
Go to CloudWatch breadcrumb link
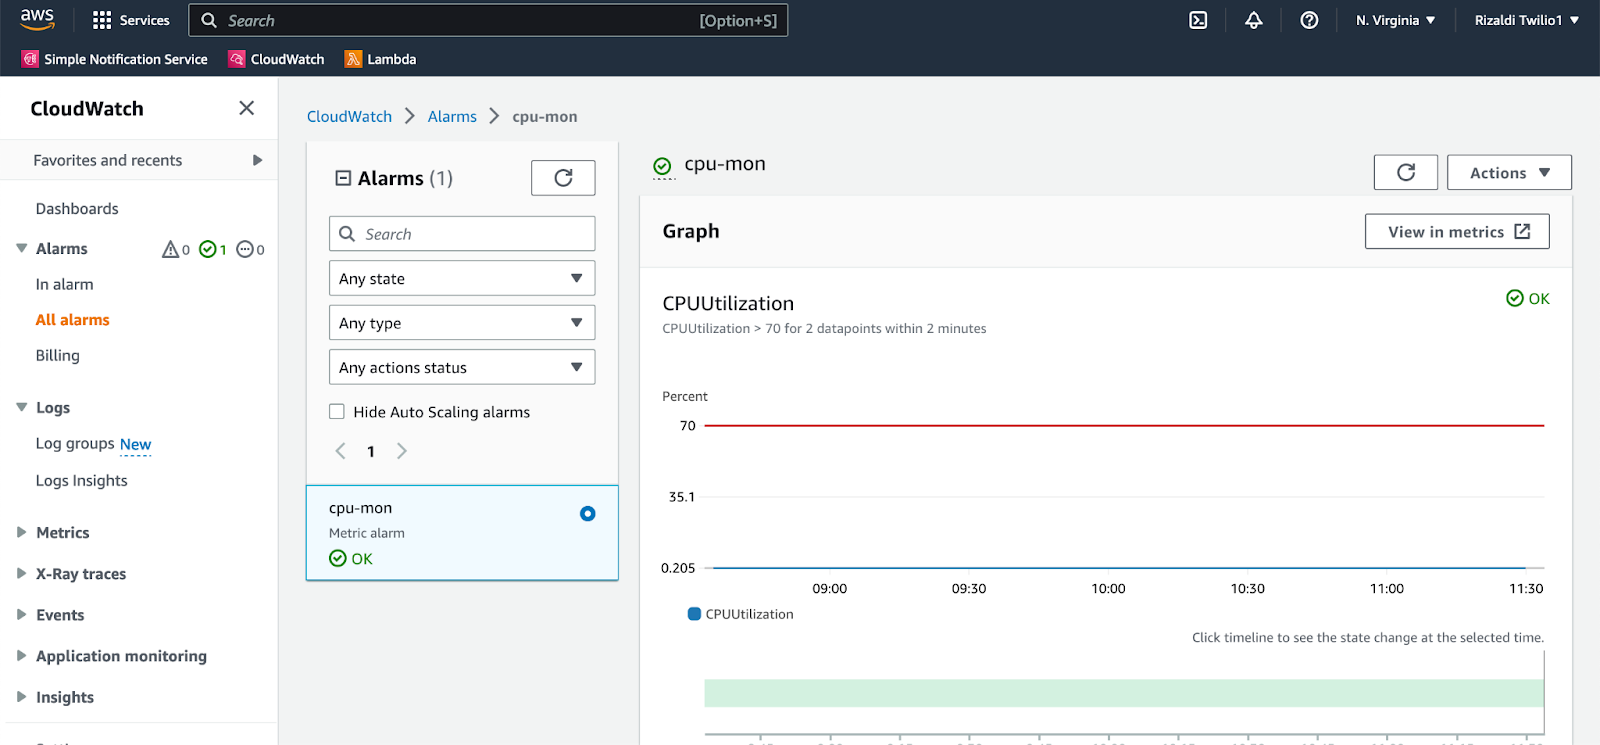tap(349, 116)
